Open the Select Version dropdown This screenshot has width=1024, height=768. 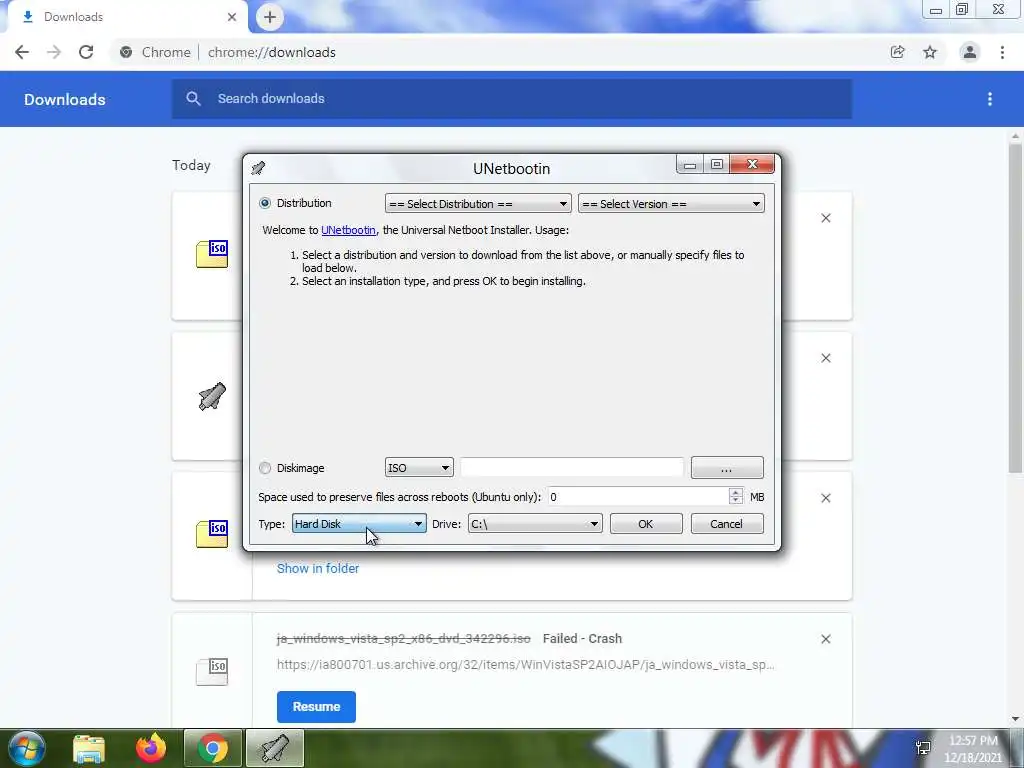[x=671, y=204]
